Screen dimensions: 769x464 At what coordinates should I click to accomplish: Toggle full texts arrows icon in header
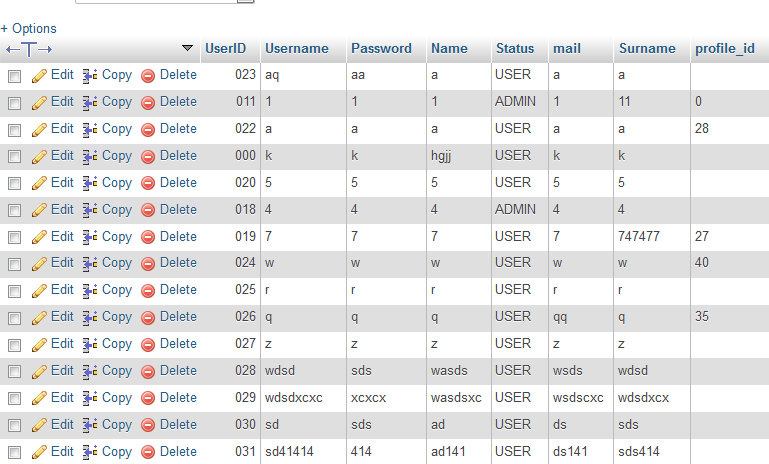click(29, 49)
